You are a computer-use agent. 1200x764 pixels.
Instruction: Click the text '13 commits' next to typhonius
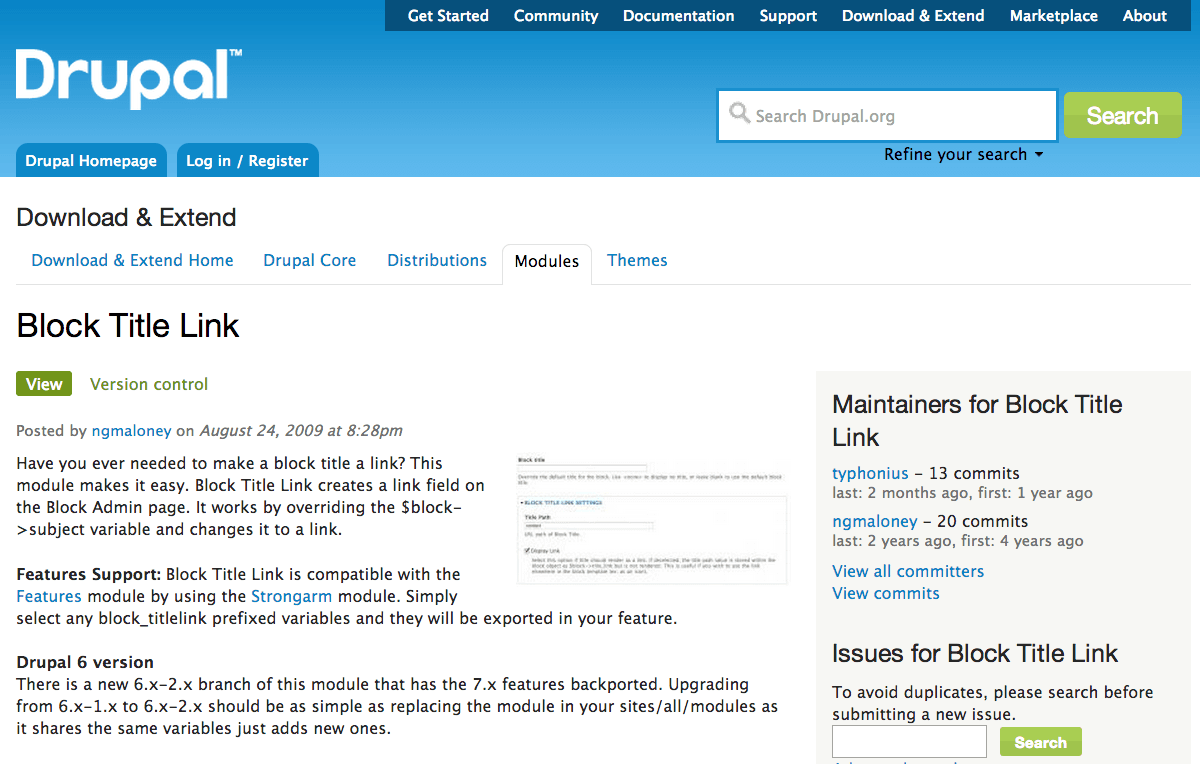click(974, 473)
